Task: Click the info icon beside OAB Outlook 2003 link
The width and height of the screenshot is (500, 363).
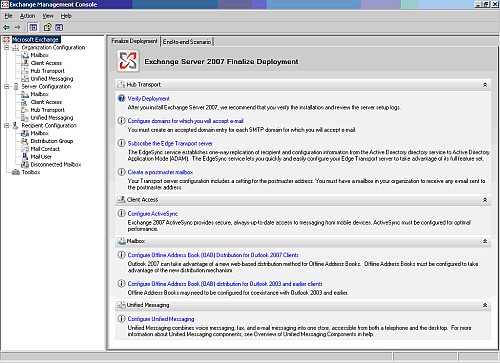Action: pyautogui.click(x=121, y=284)
